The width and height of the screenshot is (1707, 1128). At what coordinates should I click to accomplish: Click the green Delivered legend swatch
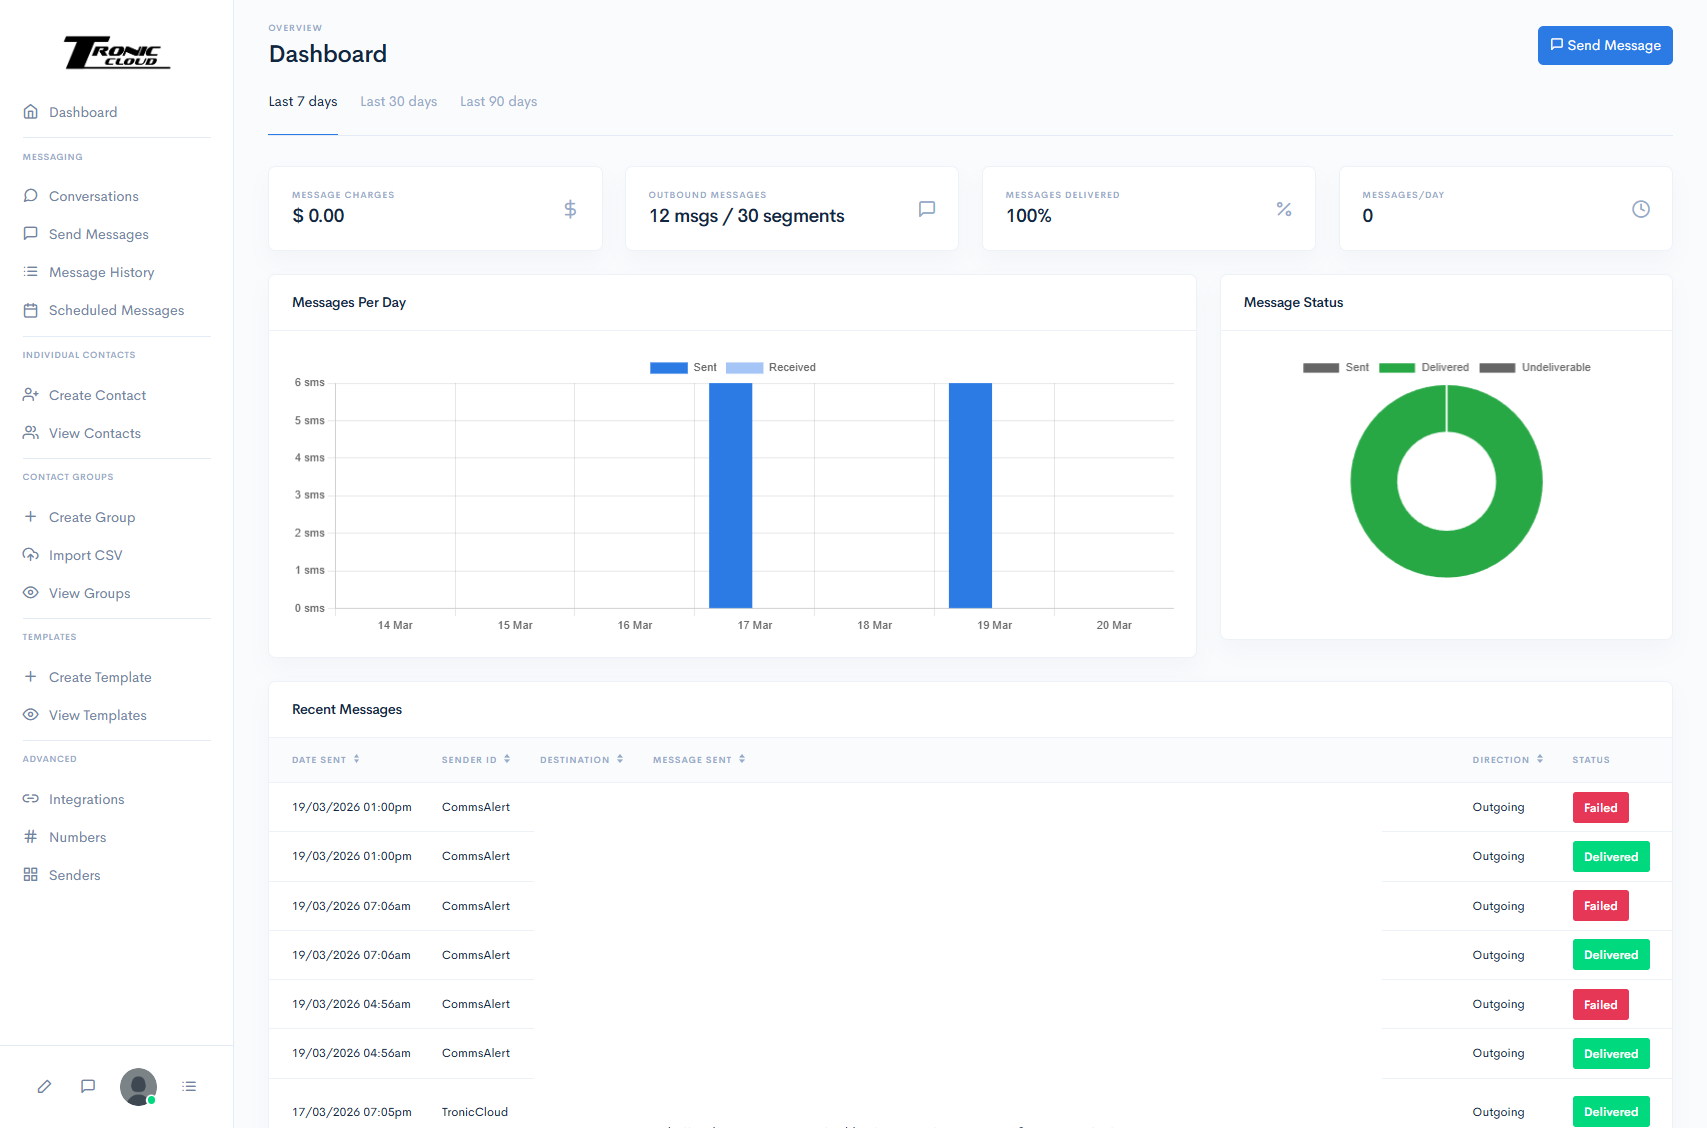click(1396, 368)
